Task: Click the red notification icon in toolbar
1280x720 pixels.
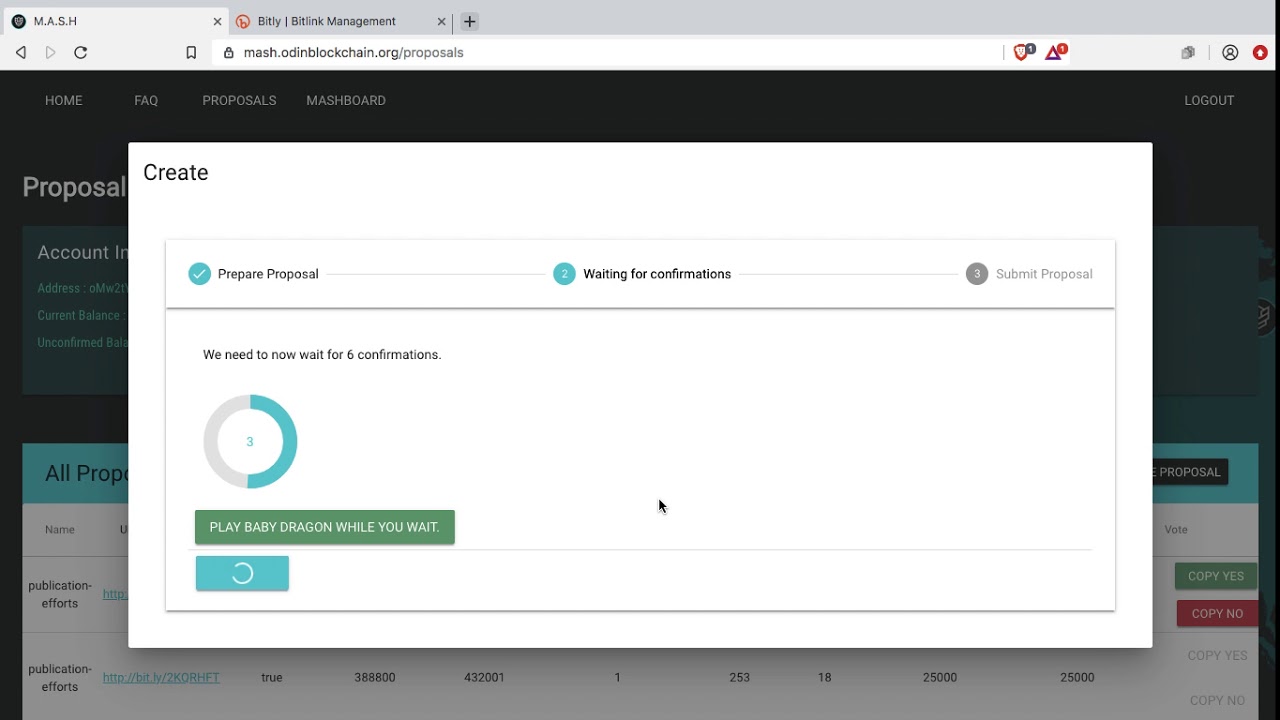Action: (x=1260, y=53)
